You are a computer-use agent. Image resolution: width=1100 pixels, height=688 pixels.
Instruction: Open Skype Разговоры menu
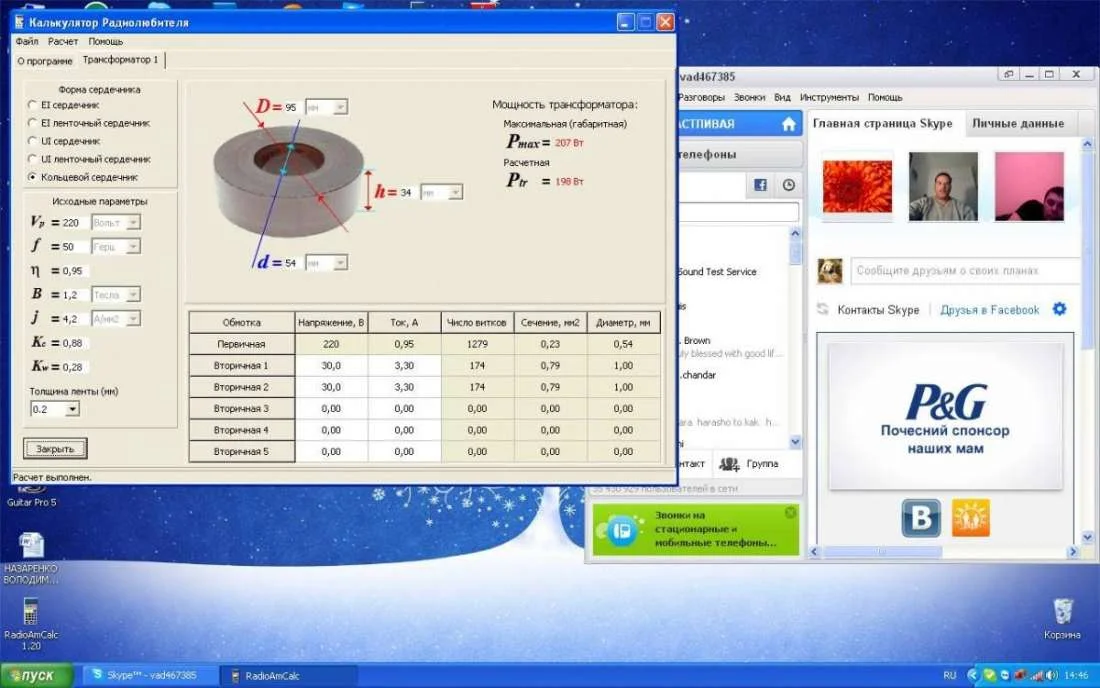pyautogui.click(x=701, y=97)
